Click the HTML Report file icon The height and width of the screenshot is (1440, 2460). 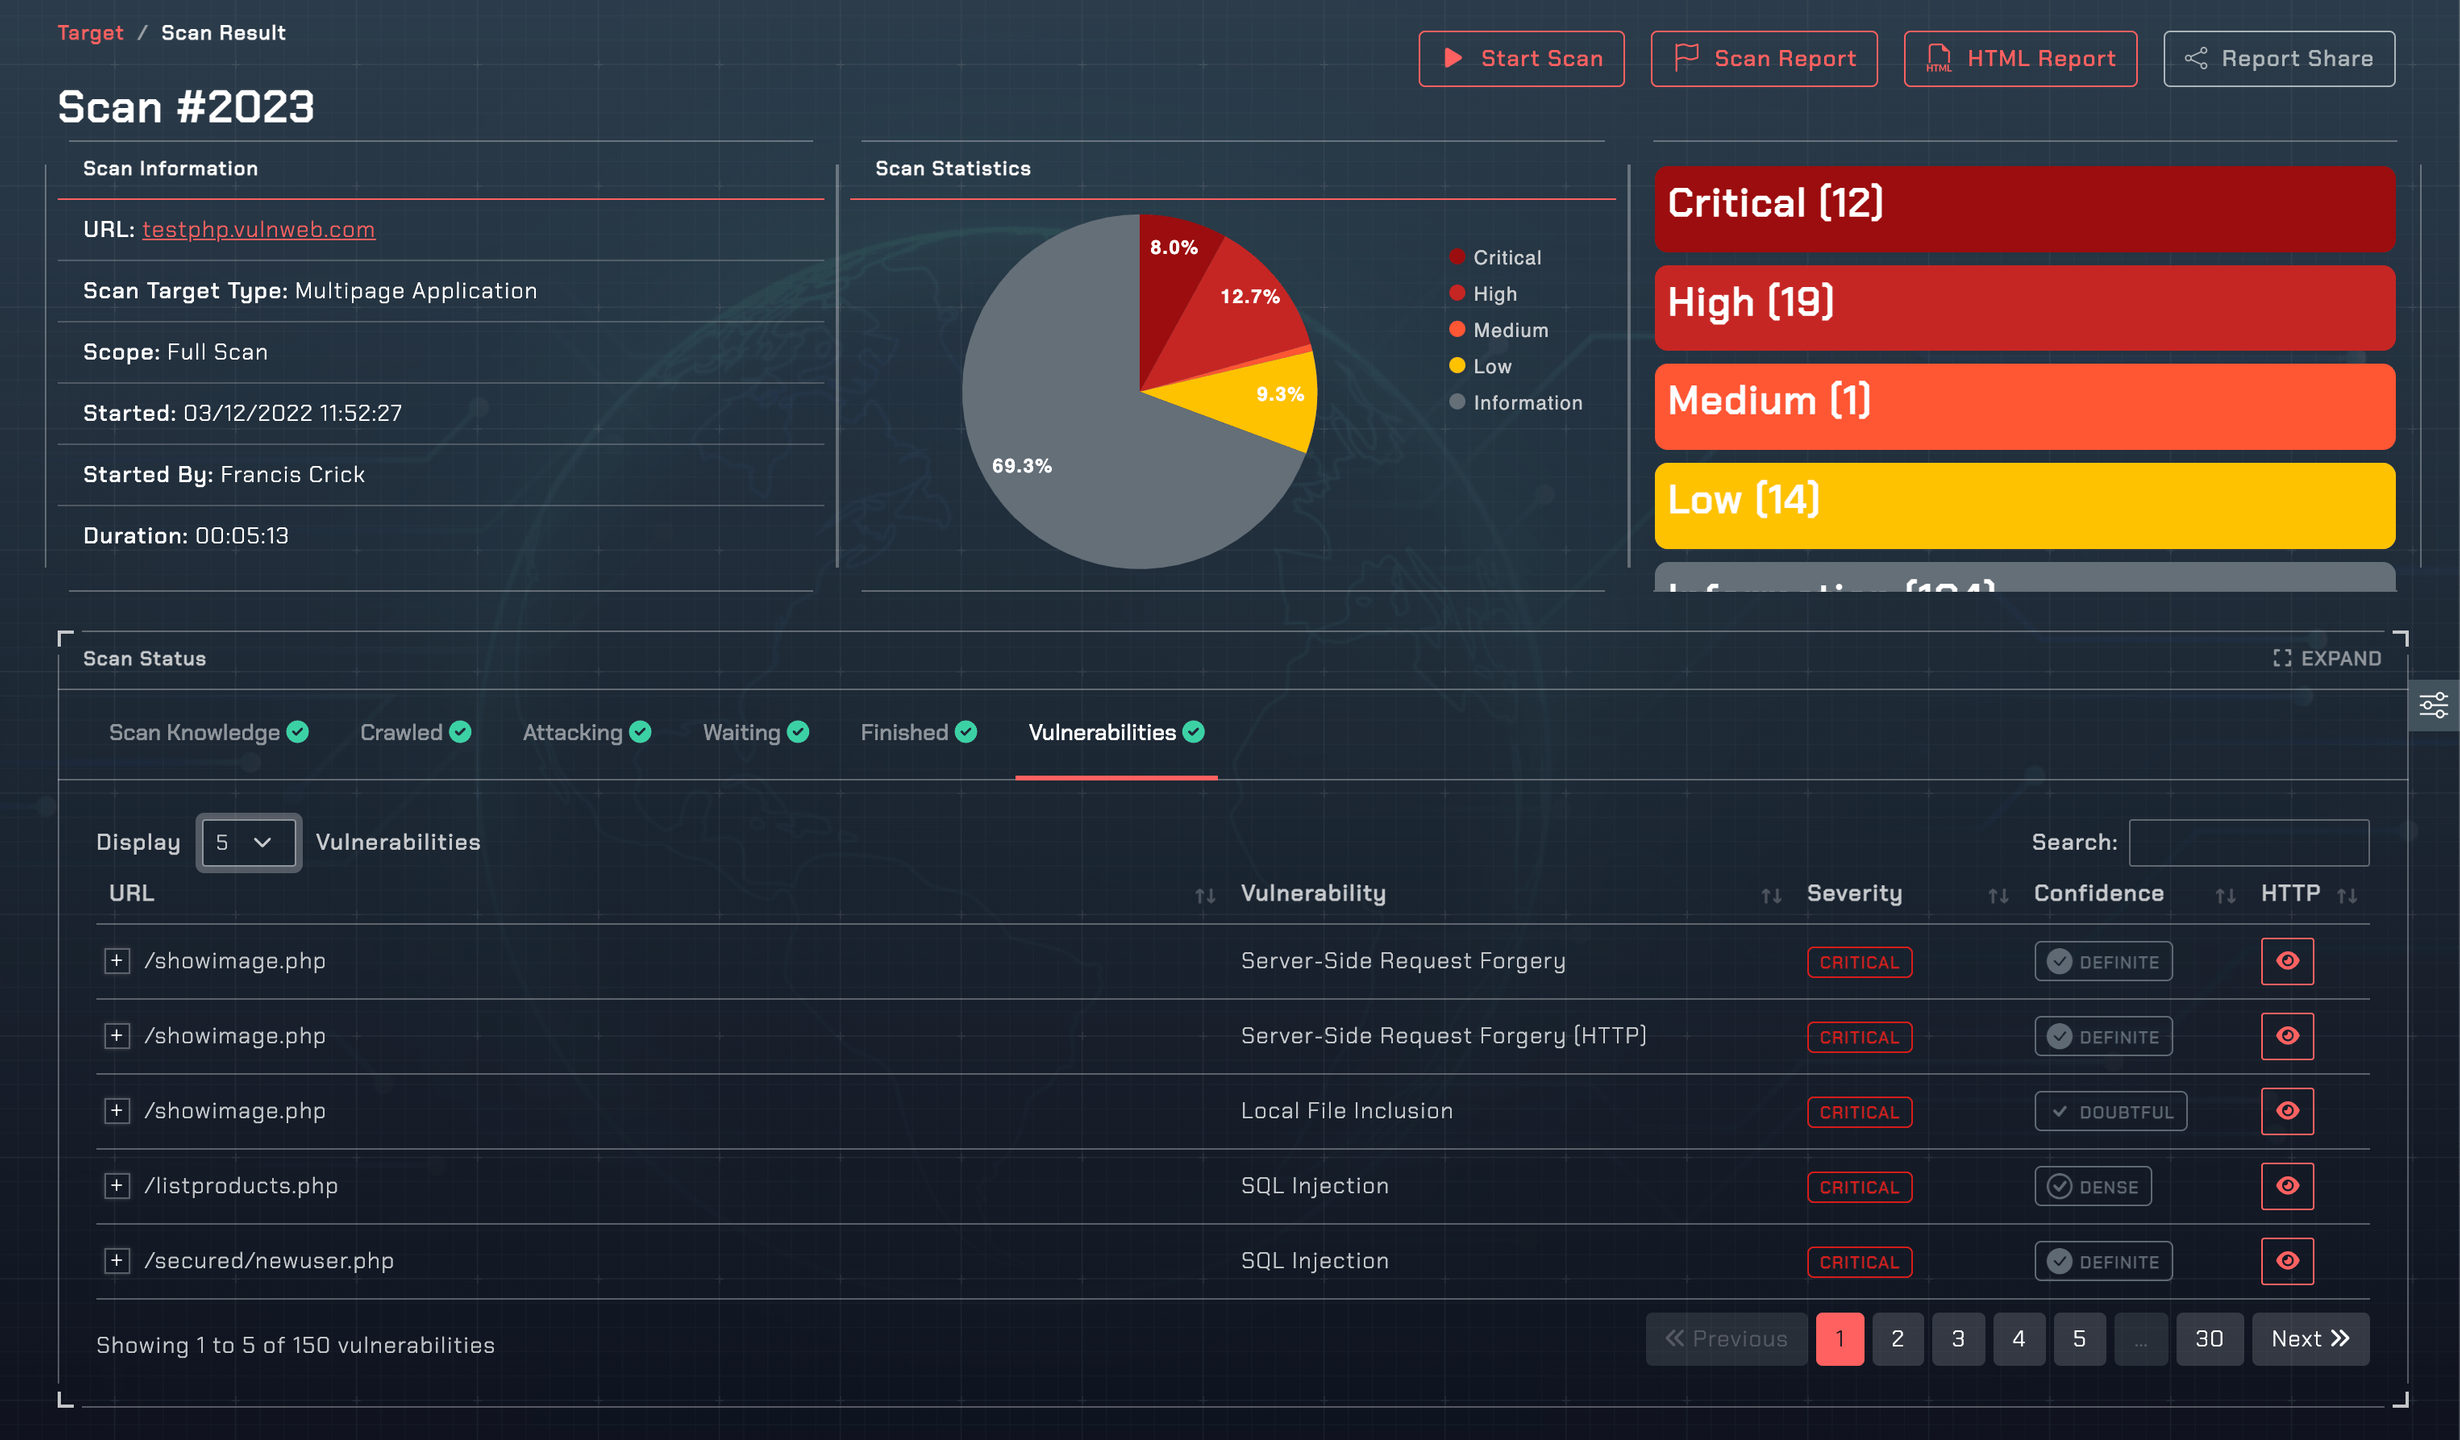coord(1938,58)
